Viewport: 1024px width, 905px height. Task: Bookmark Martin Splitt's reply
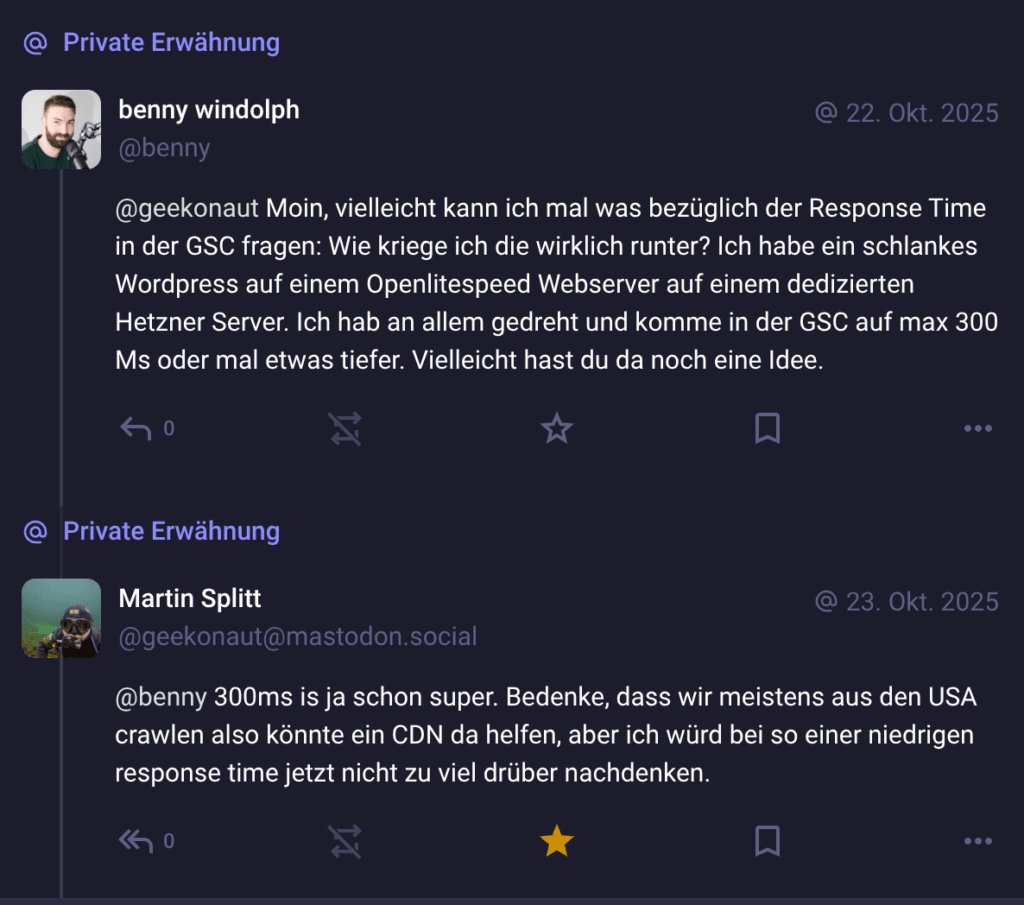(x=767, y=841)
